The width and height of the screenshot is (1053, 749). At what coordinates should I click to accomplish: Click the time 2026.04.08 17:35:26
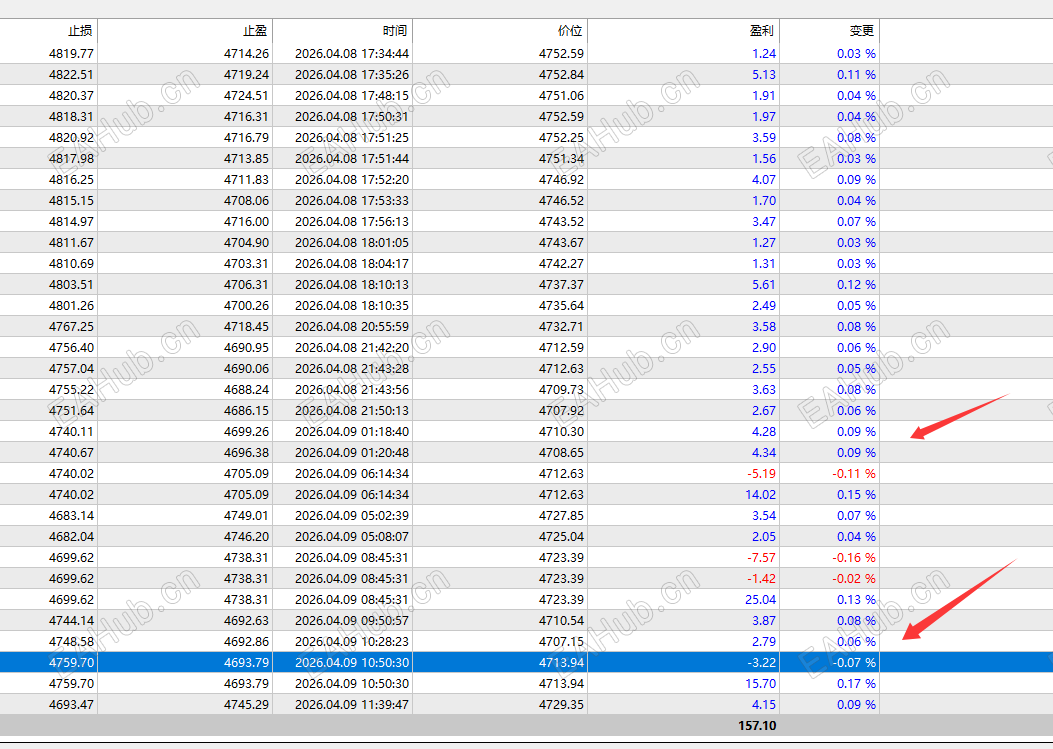tap(352, 75)
